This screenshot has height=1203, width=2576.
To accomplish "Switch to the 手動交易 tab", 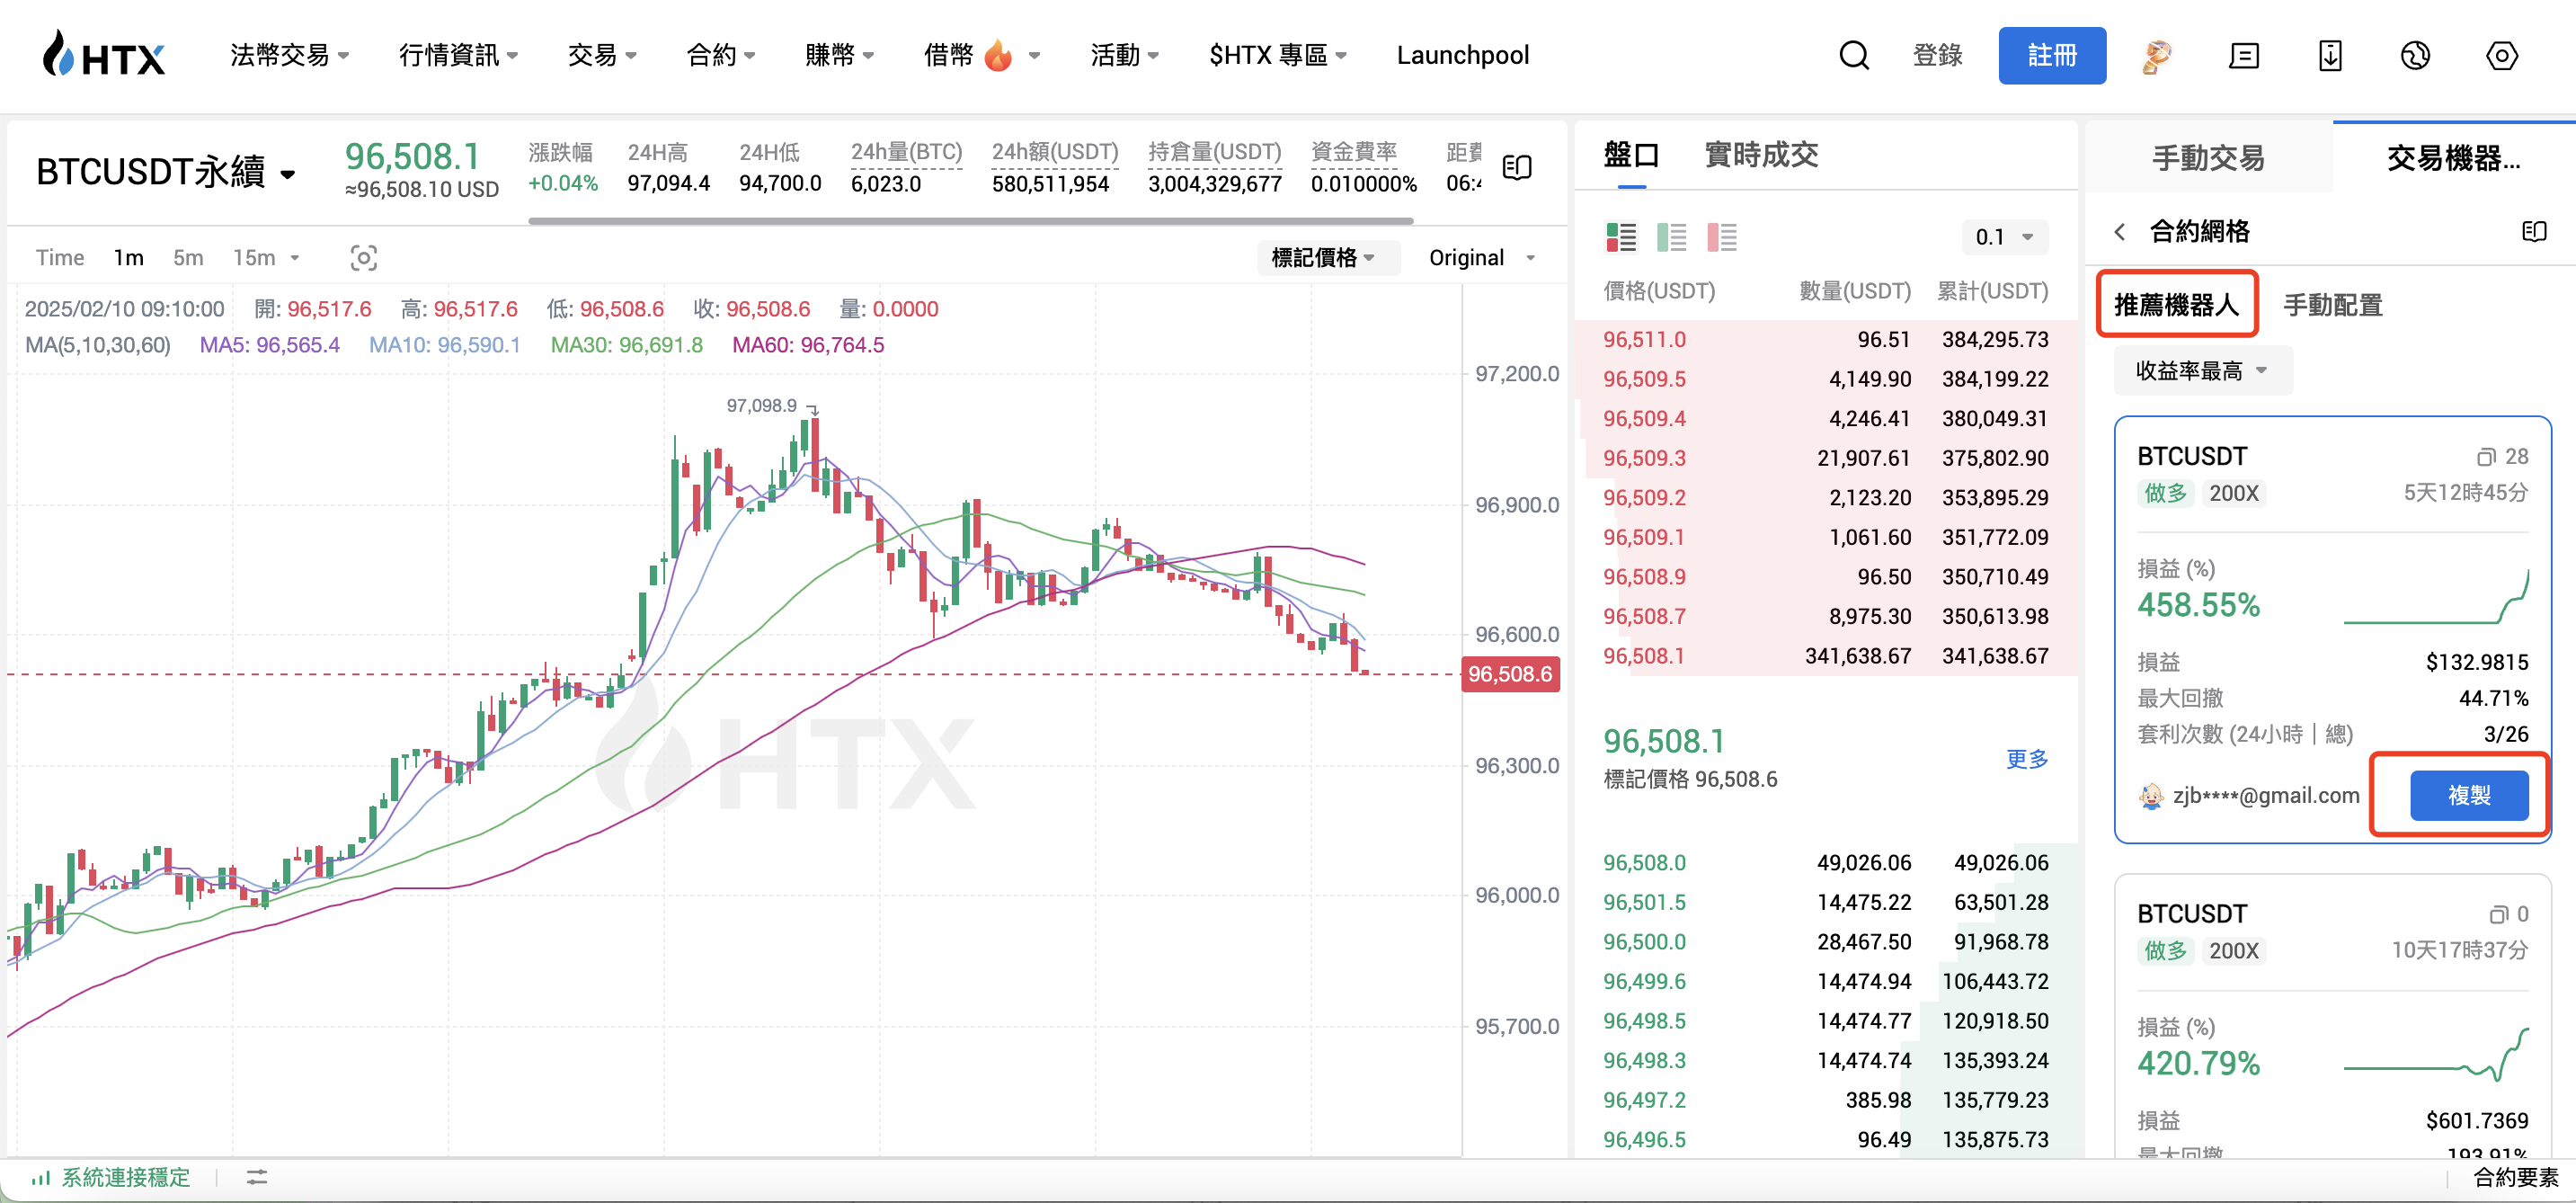I will tap(2208, 158).
